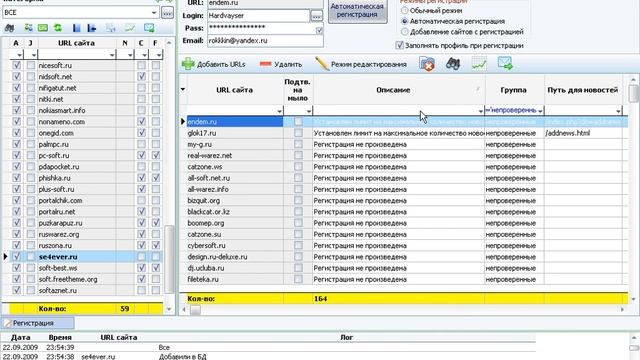Click the binoculars icon in right table toolbar
This screenshot has width=640, height=360.
coord(453,64)
